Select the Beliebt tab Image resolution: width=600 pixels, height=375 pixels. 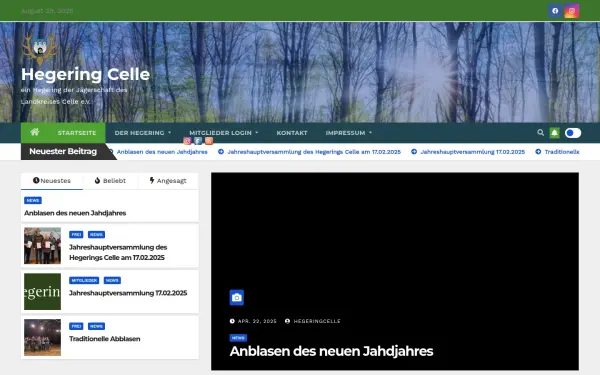pos(110,181)
